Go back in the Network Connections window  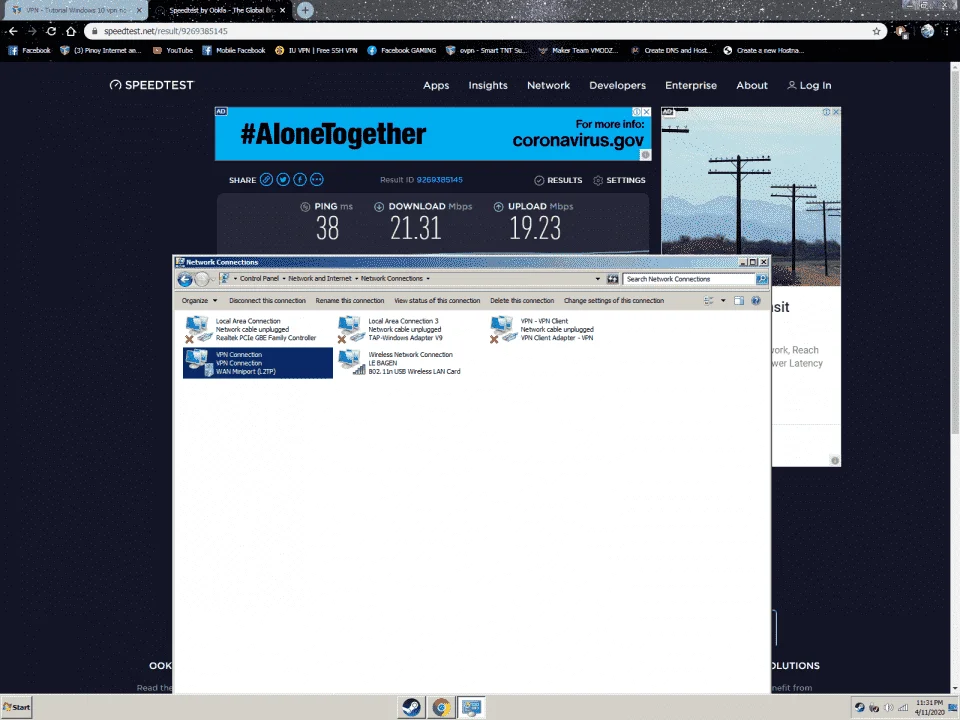tap(185, 279)
